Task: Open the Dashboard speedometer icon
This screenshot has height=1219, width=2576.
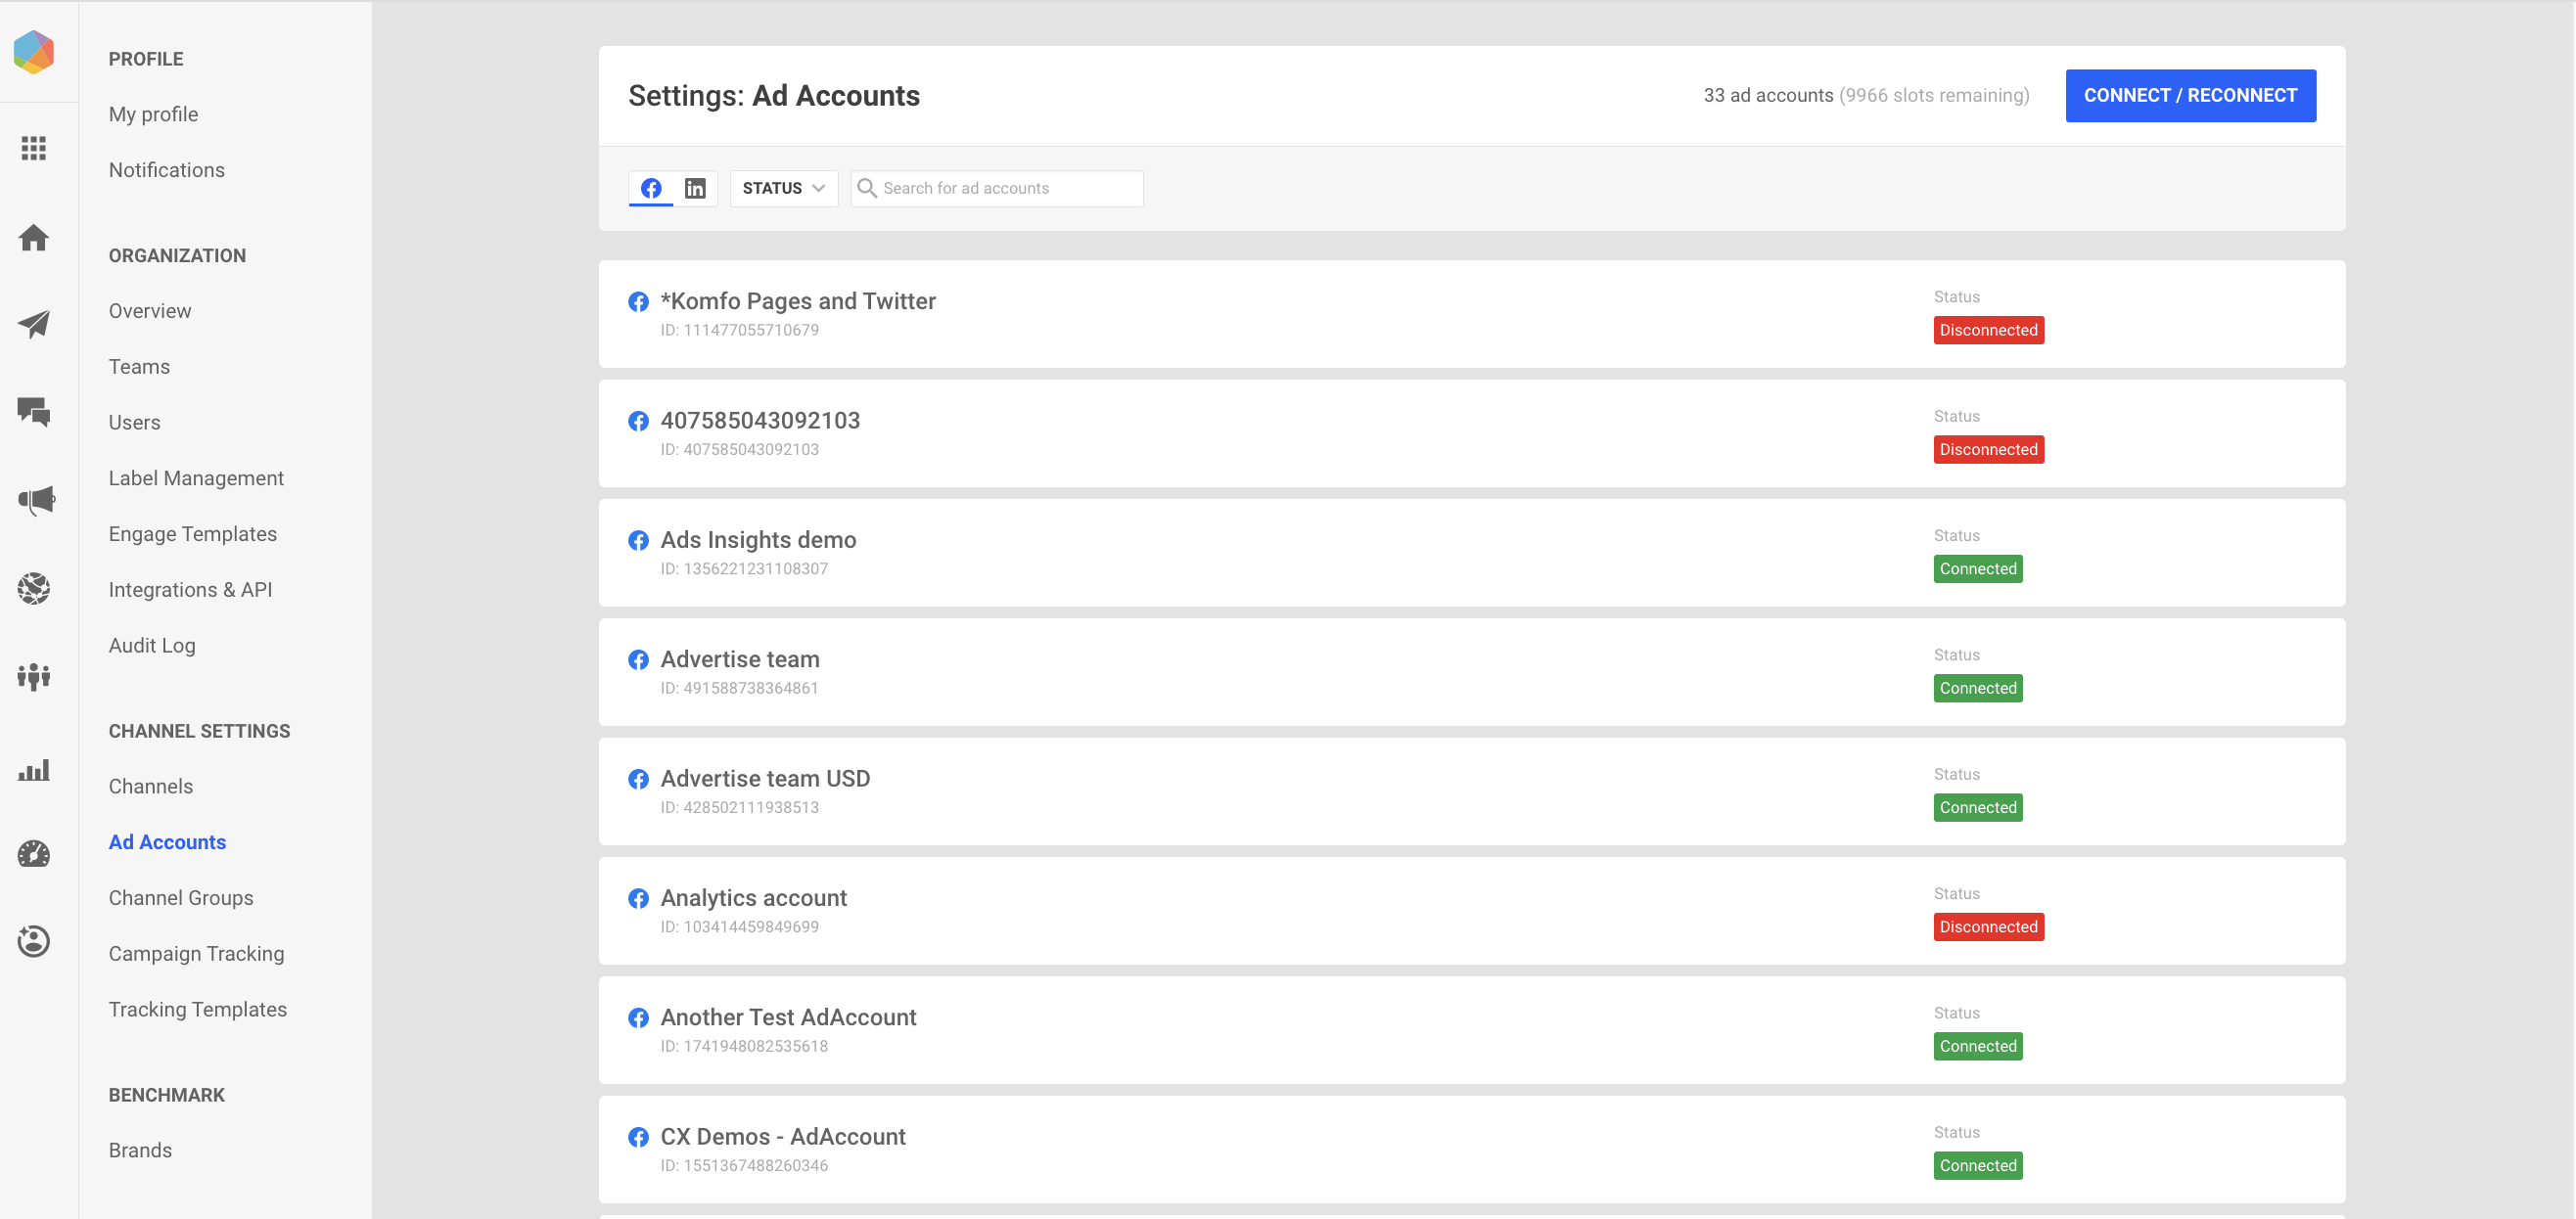Action: click(34, 854)
